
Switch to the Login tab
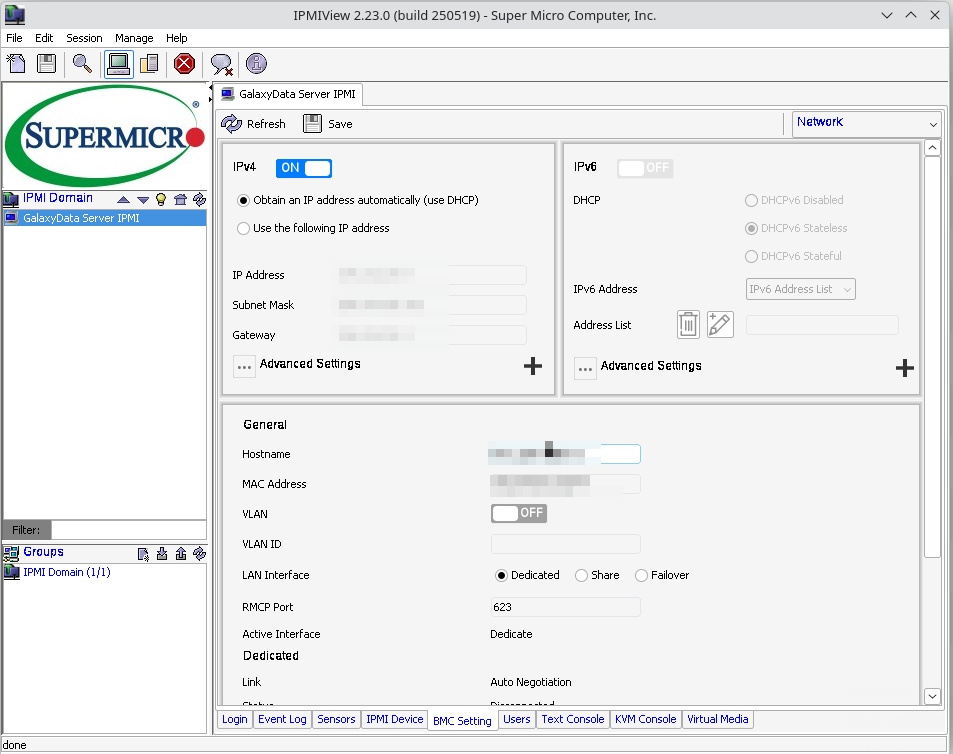tap(235, 719)
